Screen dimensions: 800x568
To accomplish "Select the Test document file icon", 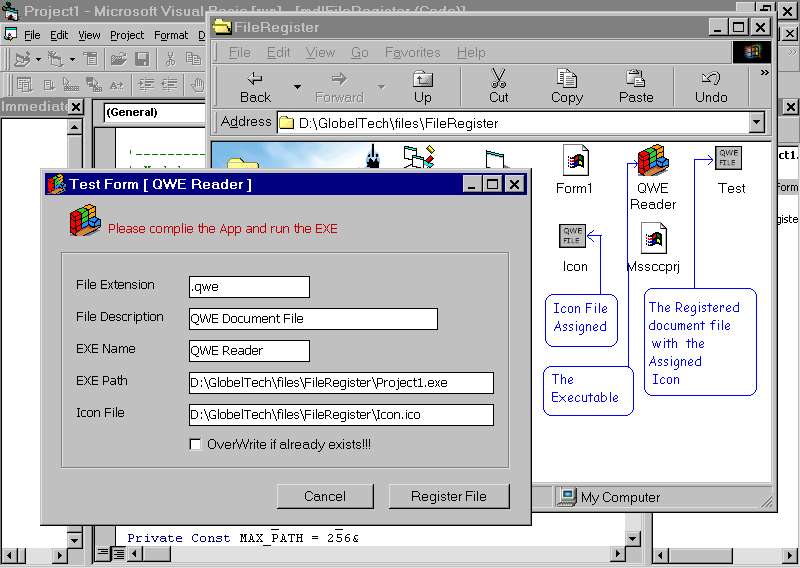I will click(x=729, y=159).
